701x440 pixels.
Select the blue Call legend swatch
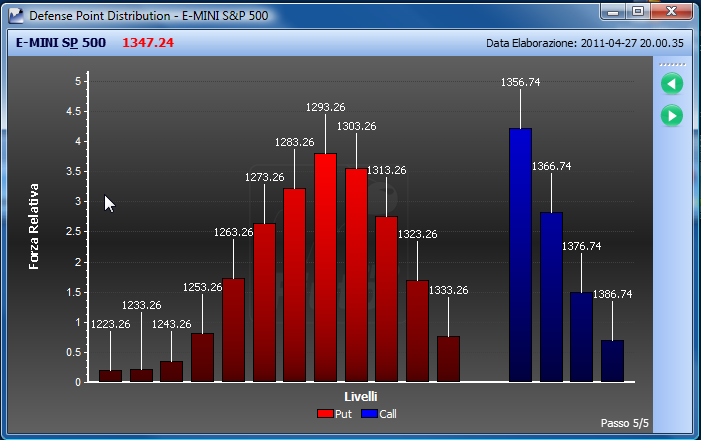pos(369,414)
